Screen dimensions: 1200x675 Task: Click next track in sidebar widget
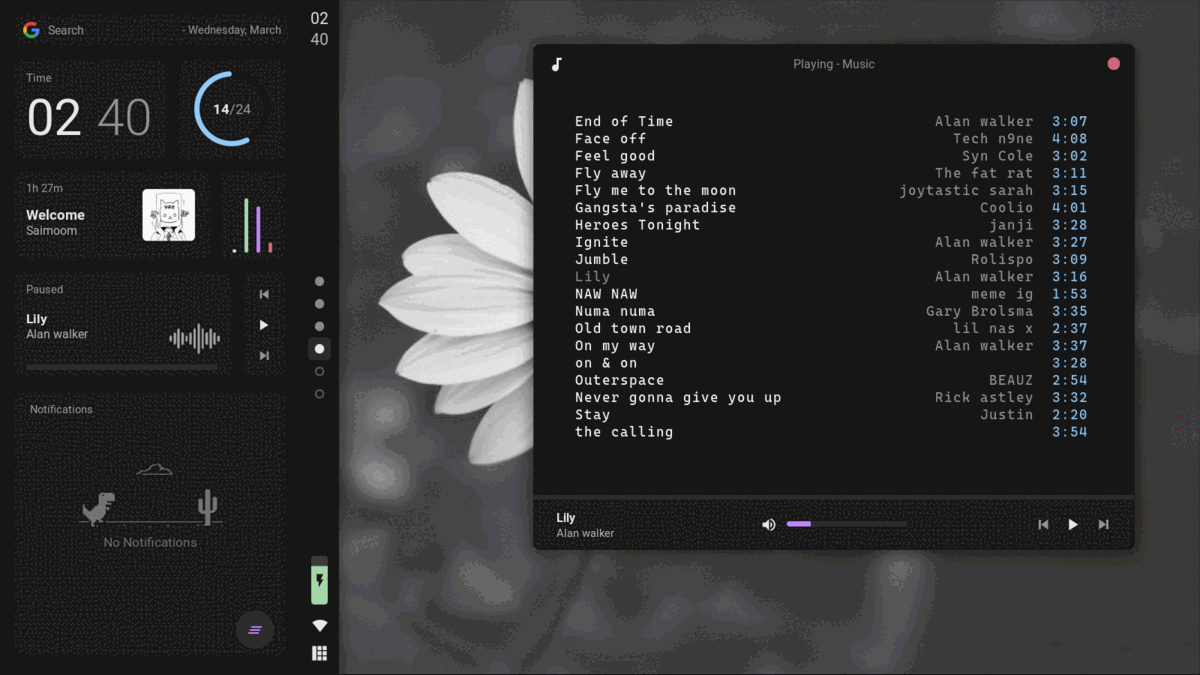click(264, 355)
